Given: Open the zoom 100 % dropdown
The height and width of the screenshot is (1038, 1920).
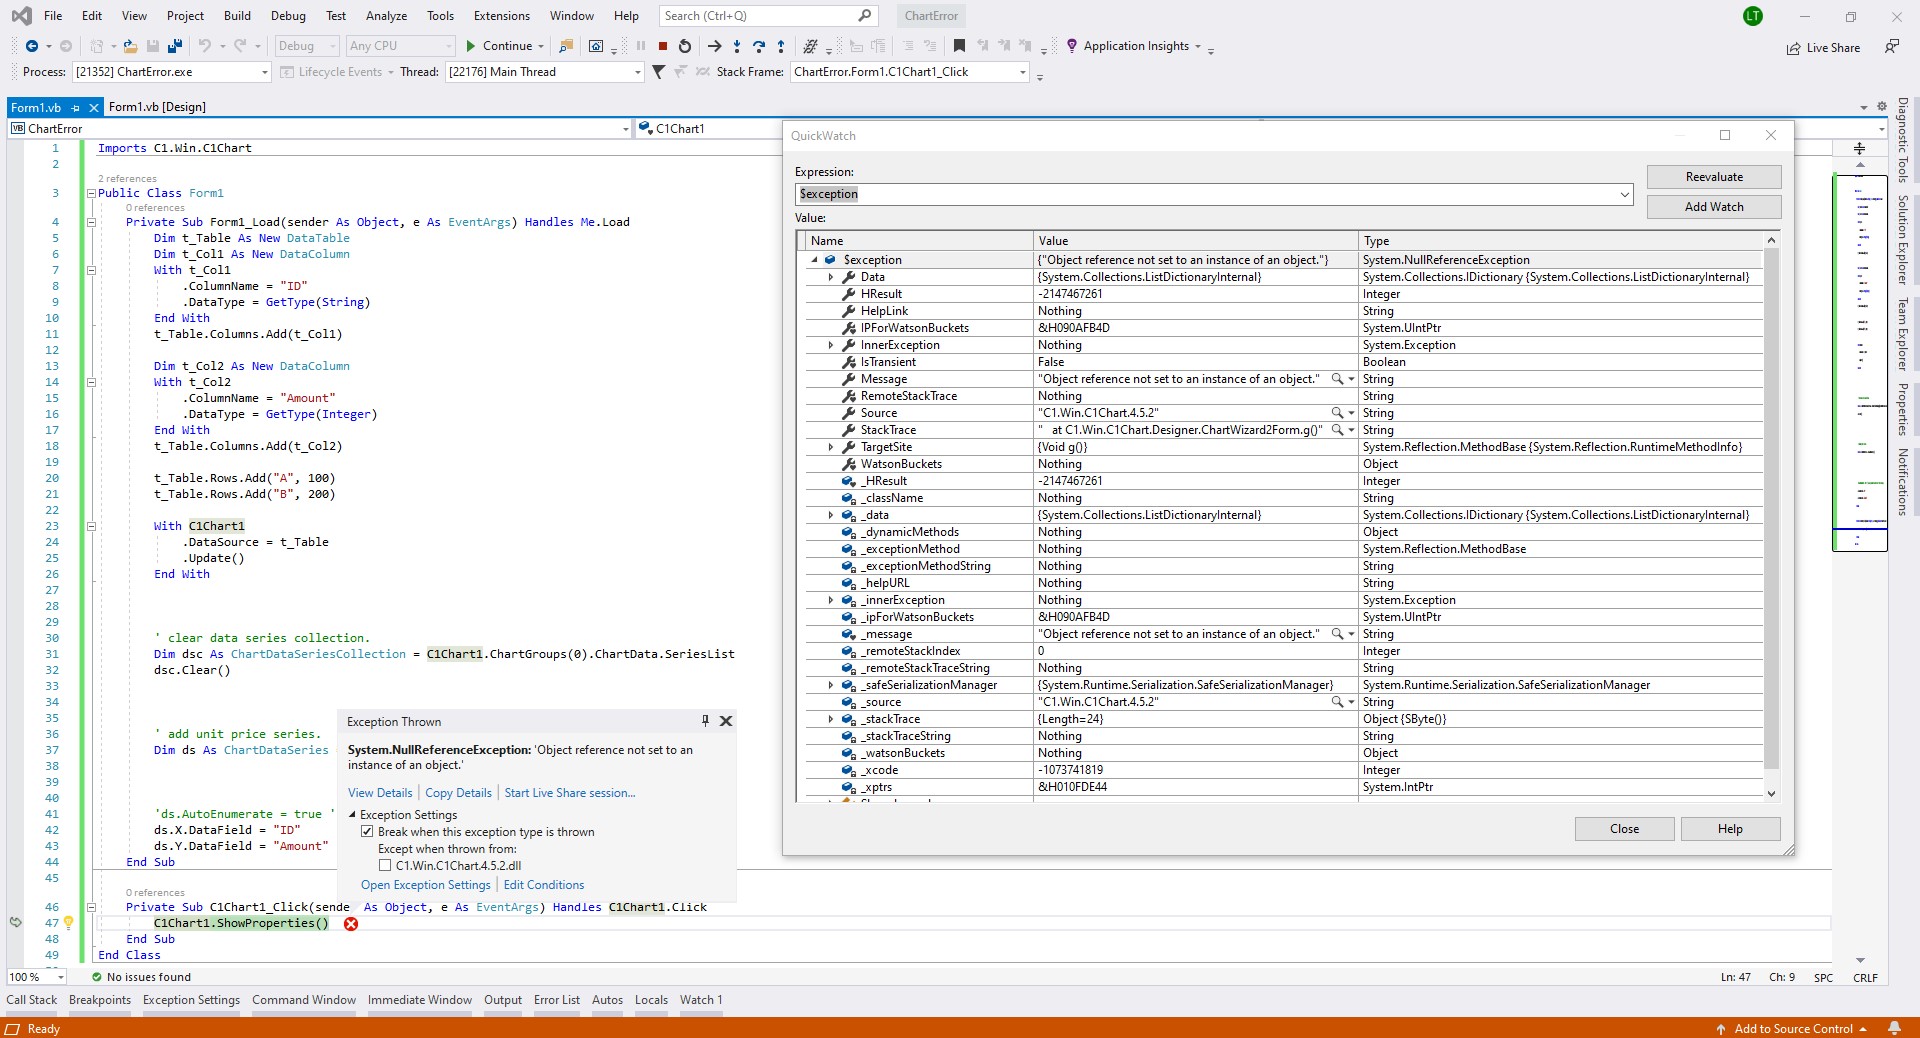Looking at the screenshot, I should 60,977.
